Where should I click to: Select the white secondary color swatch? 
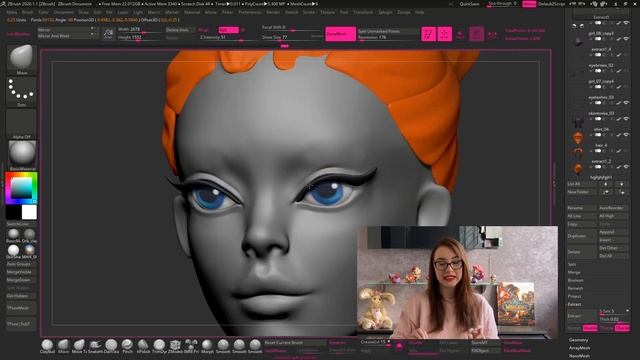(29, 212)
